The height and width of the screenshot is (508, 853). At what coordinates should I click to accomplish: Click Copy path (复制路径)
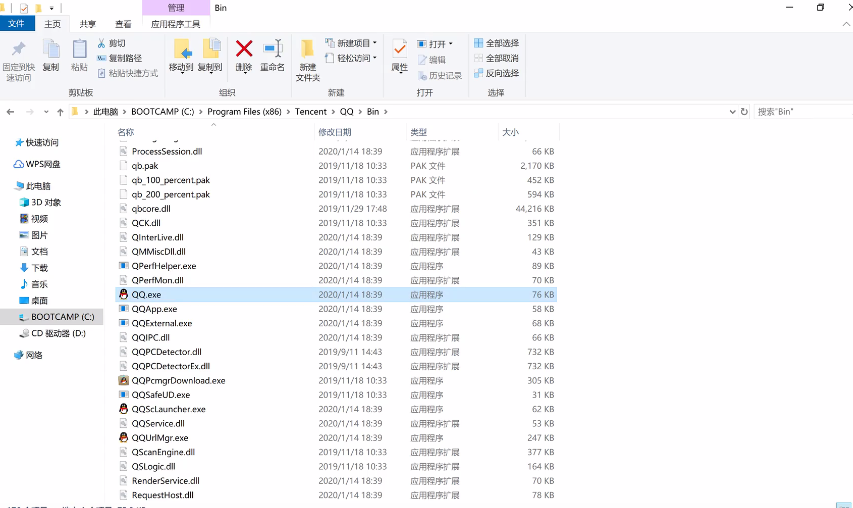119,58
